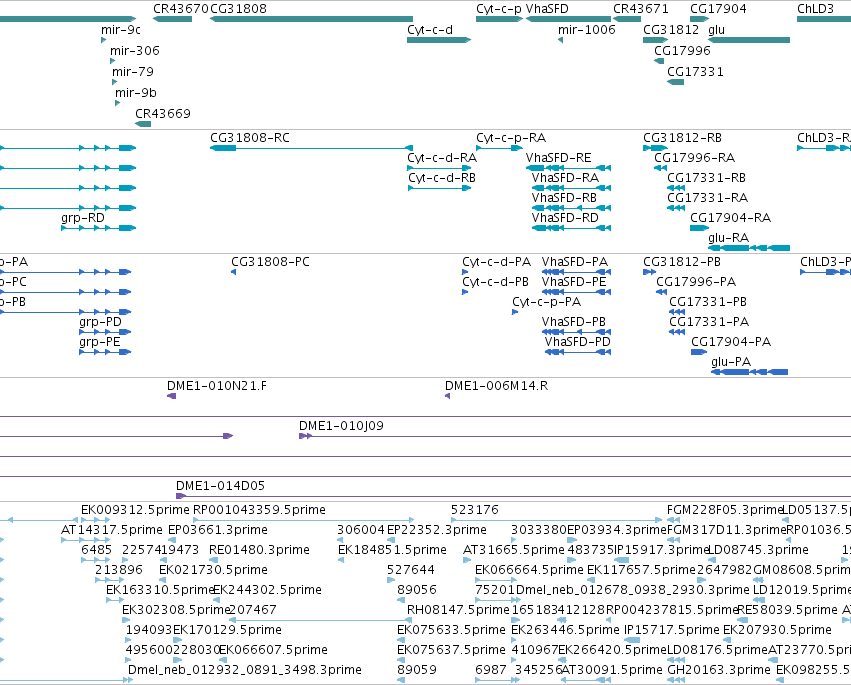Open the grp-PD protein label

[x=100, y=322]
